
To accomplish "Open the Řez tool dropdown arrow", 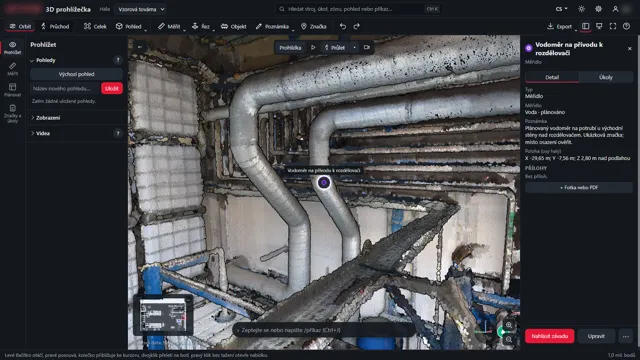I will coord(214,30).
